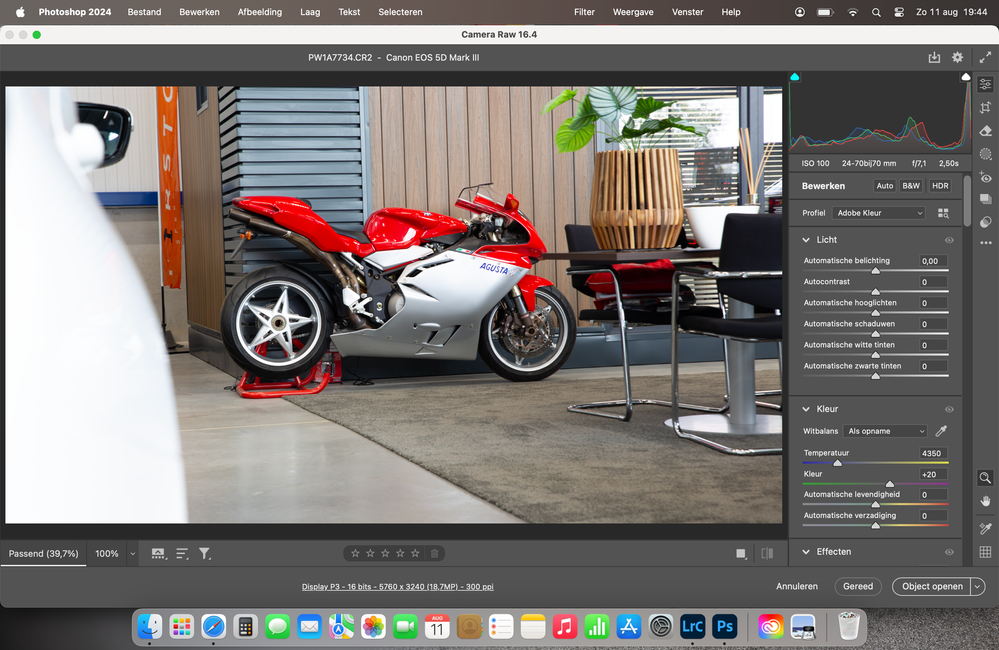Open the Masking tool
Image resolution: width=999 pixels, height=650 pixels.
[985, 154]
